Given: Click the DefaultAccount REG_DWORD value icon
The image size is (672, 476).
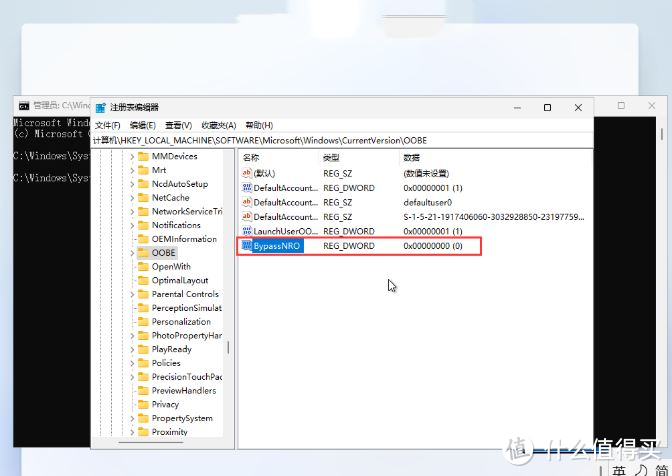Looking at the screenshot, I should pyautogui.click(x=247, y=188).
